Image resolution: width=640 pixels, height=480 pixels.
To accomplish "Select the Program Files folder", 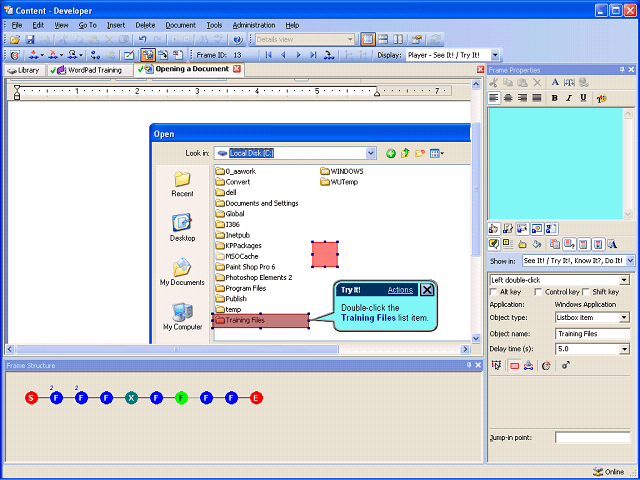I will click(x=241, y=288).
